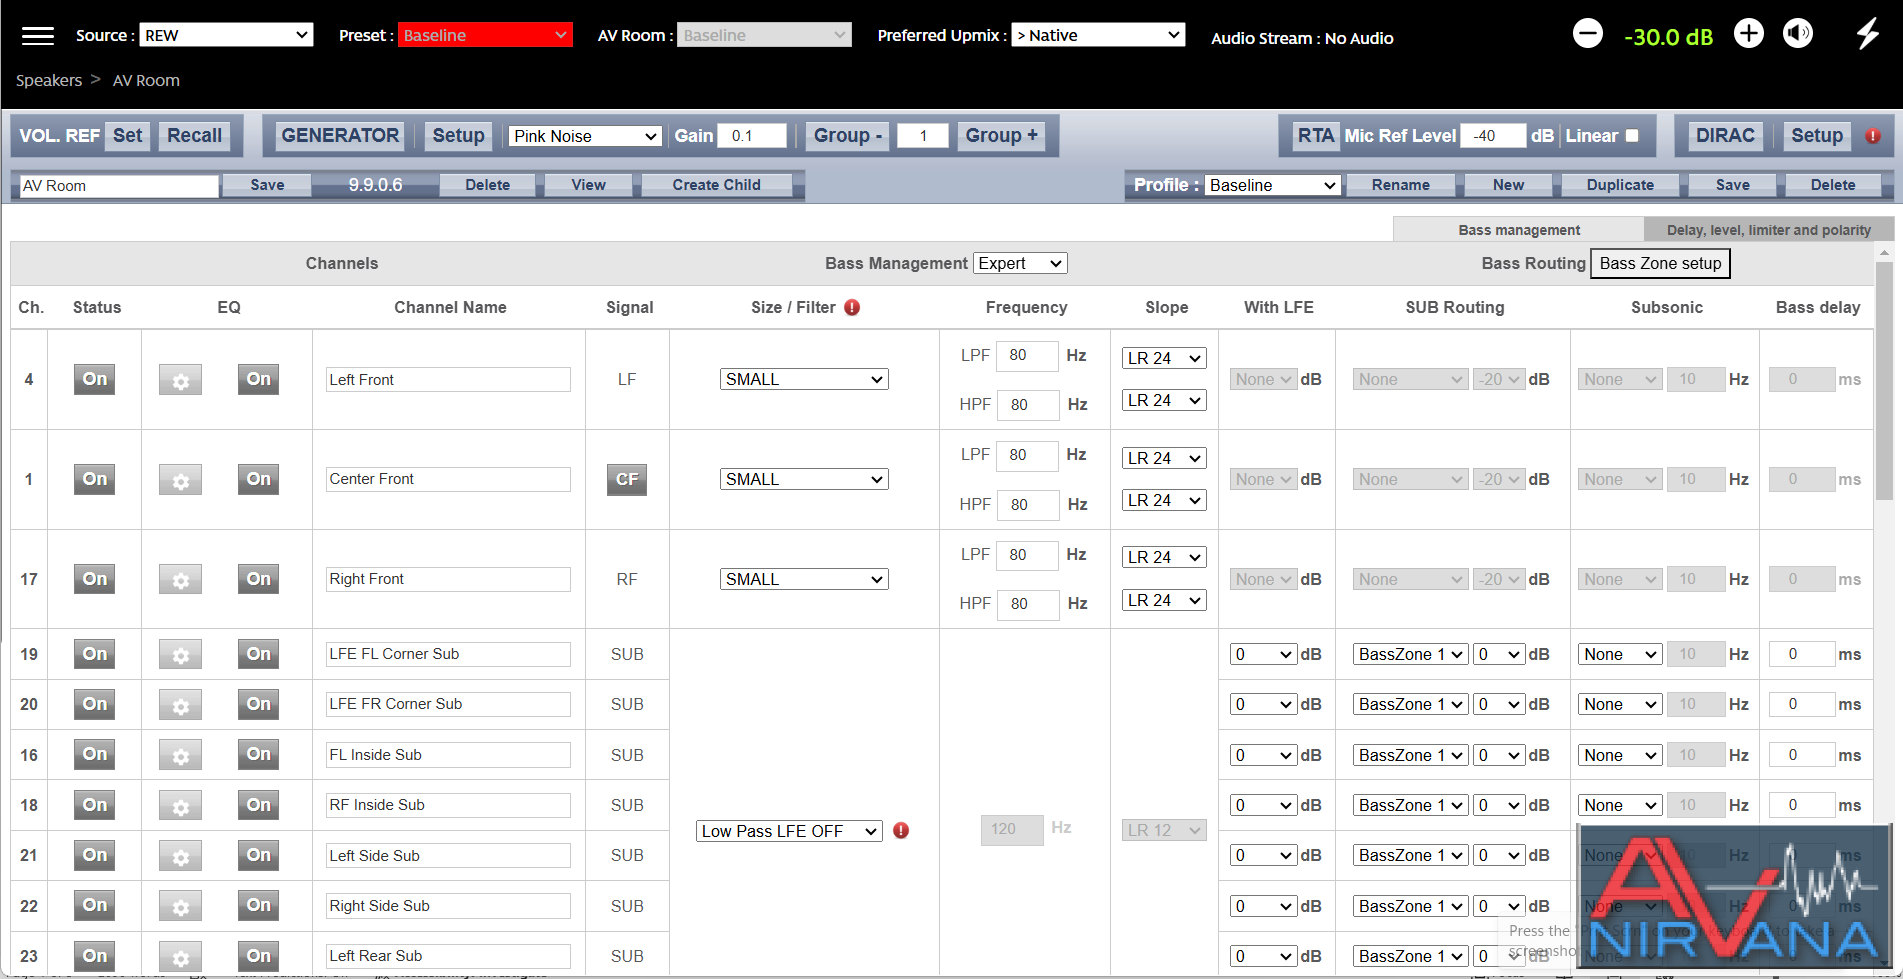Click Right Front HPF frequency field

(x=1028, y=603)
